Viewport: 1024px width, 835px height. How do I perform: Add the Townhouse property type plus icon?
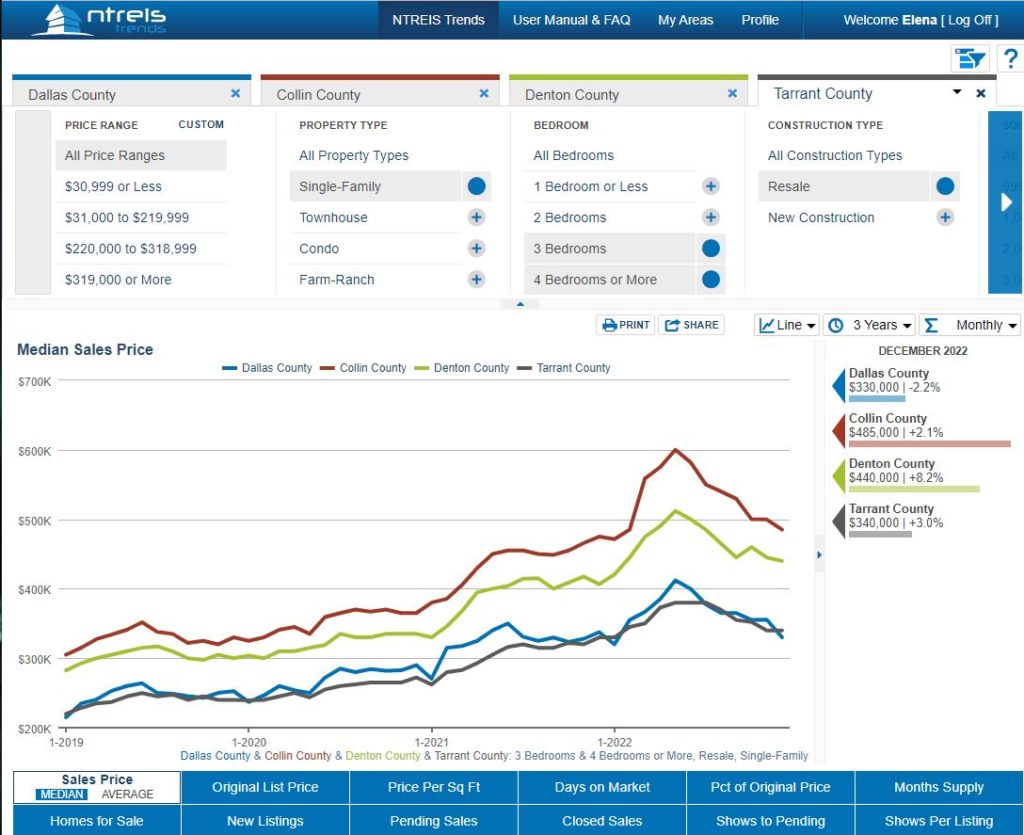point(477,217)
